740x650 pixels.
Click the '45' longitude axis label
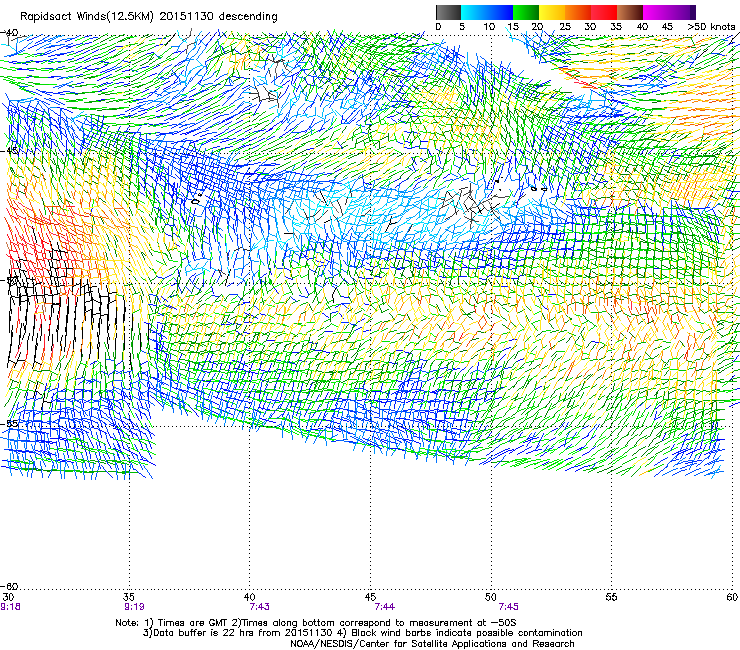370,597
